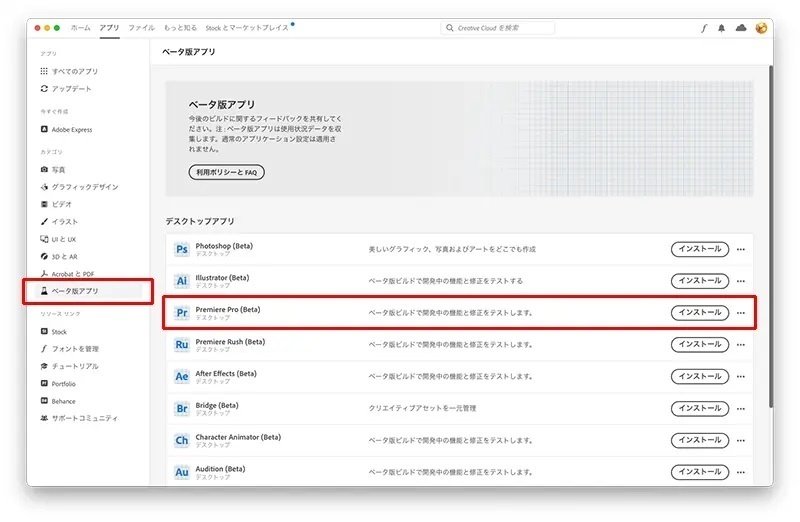Open more options for Premiere Rush (Beta)

[741, 345]
